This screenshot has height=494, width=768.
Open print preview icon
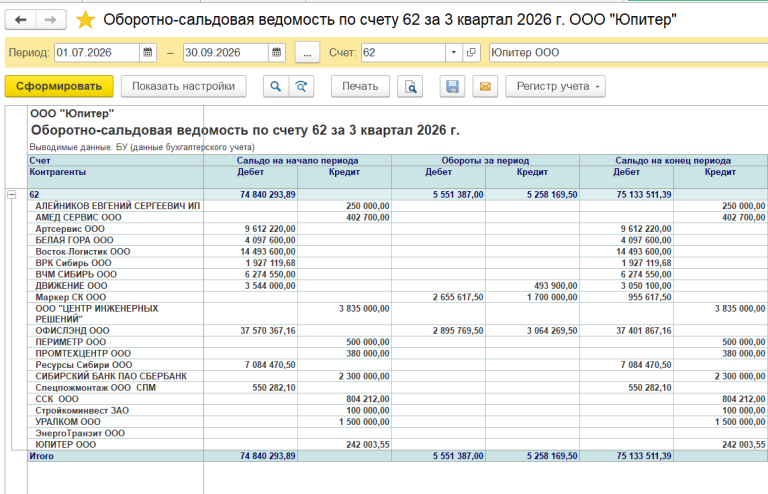(x=410, y=86)
